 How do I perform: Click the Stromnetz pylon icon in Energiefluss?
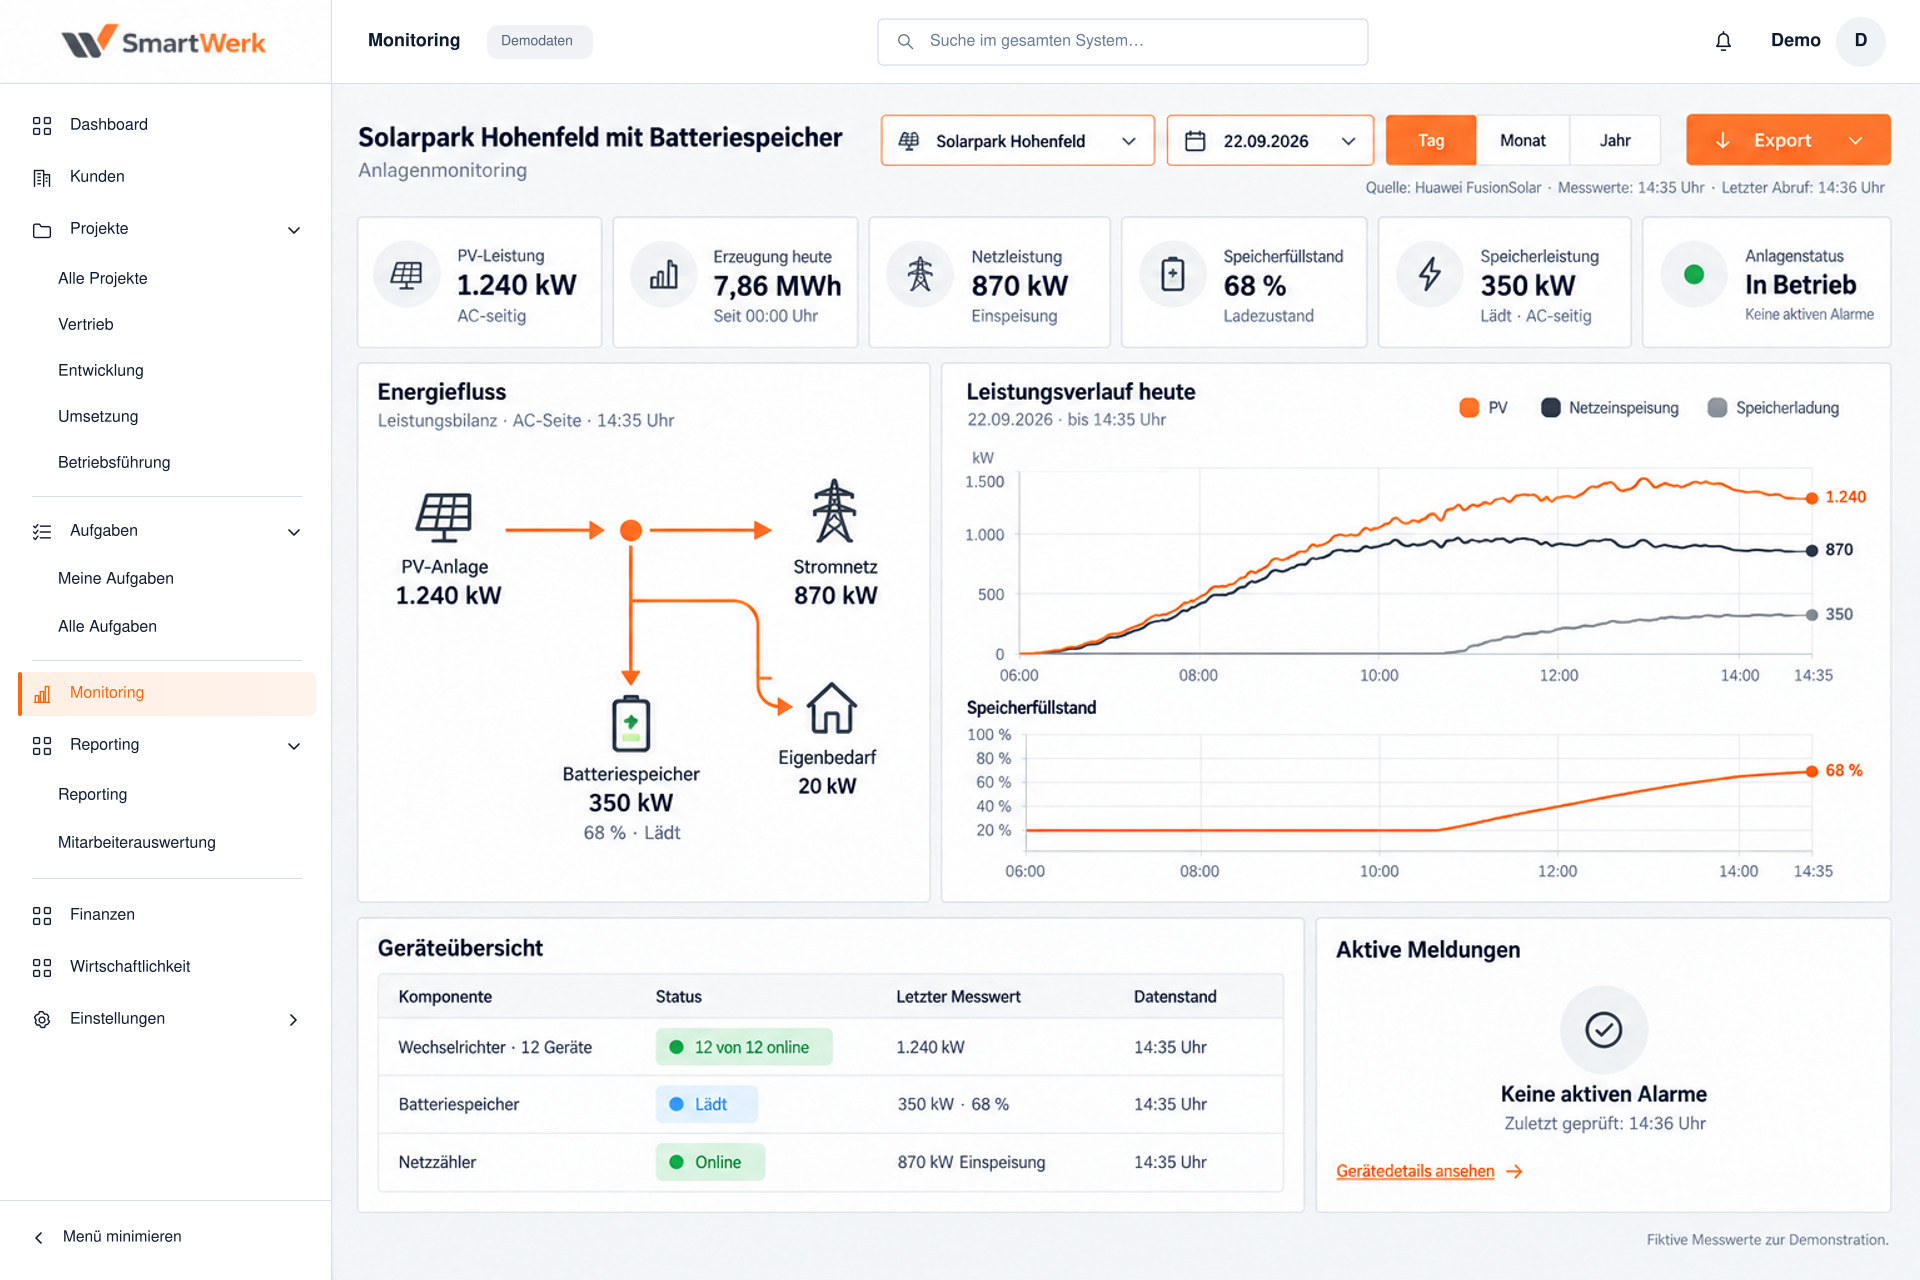[834, 511]
